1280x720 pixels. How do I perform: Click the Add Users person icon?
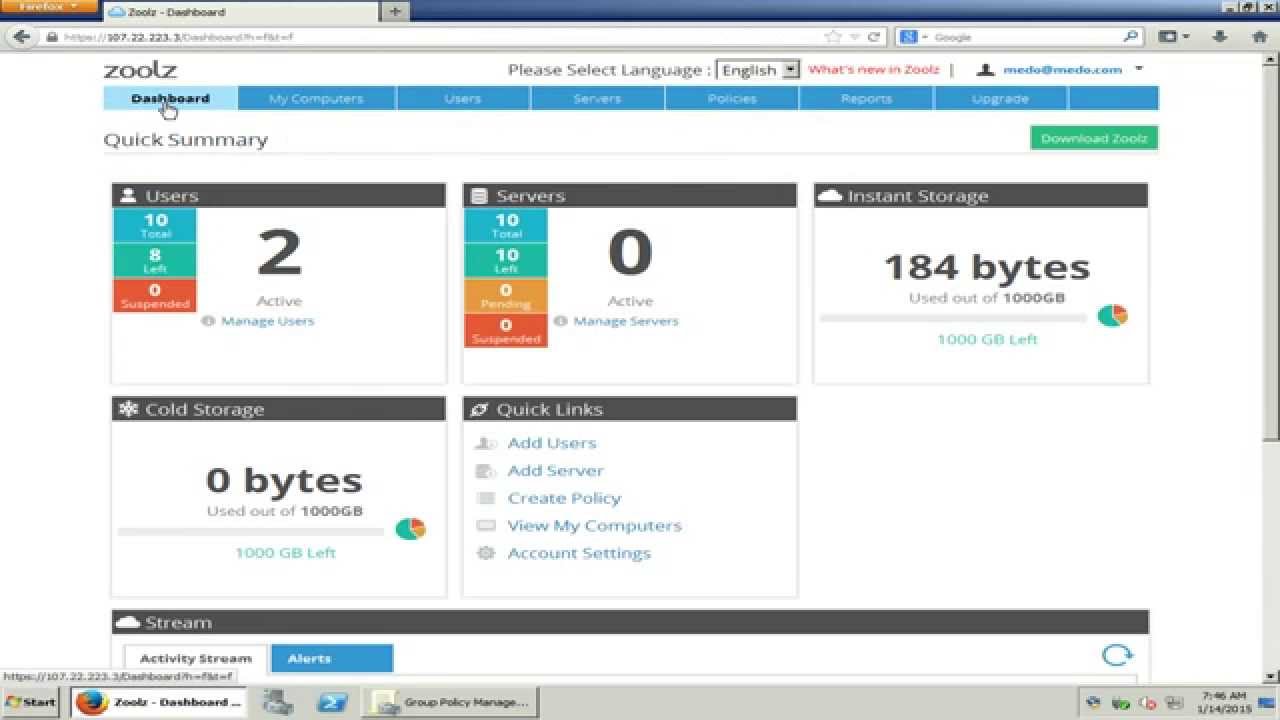pyautogui.click(x=486, y=443)
